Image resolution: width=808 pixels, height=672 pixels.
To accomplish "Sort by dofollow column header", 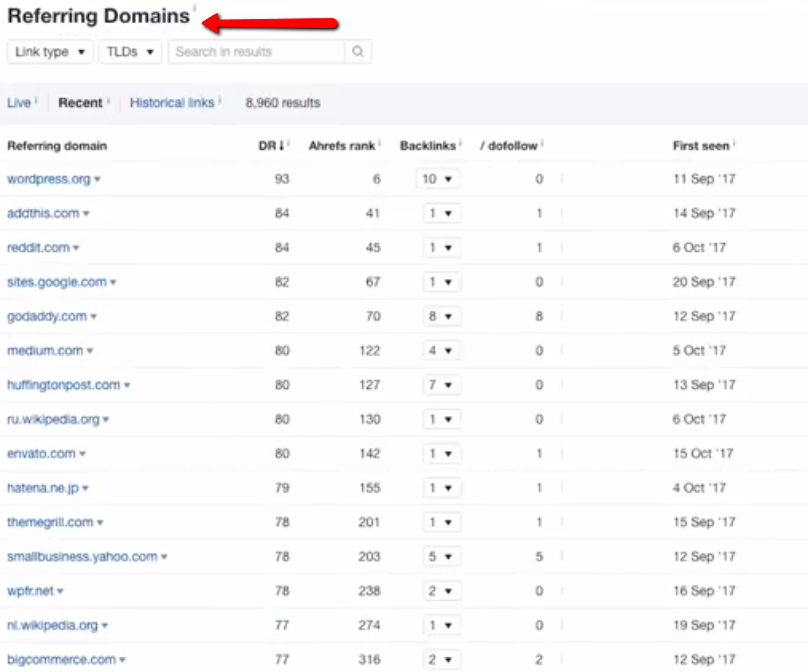I will (509, 146).
